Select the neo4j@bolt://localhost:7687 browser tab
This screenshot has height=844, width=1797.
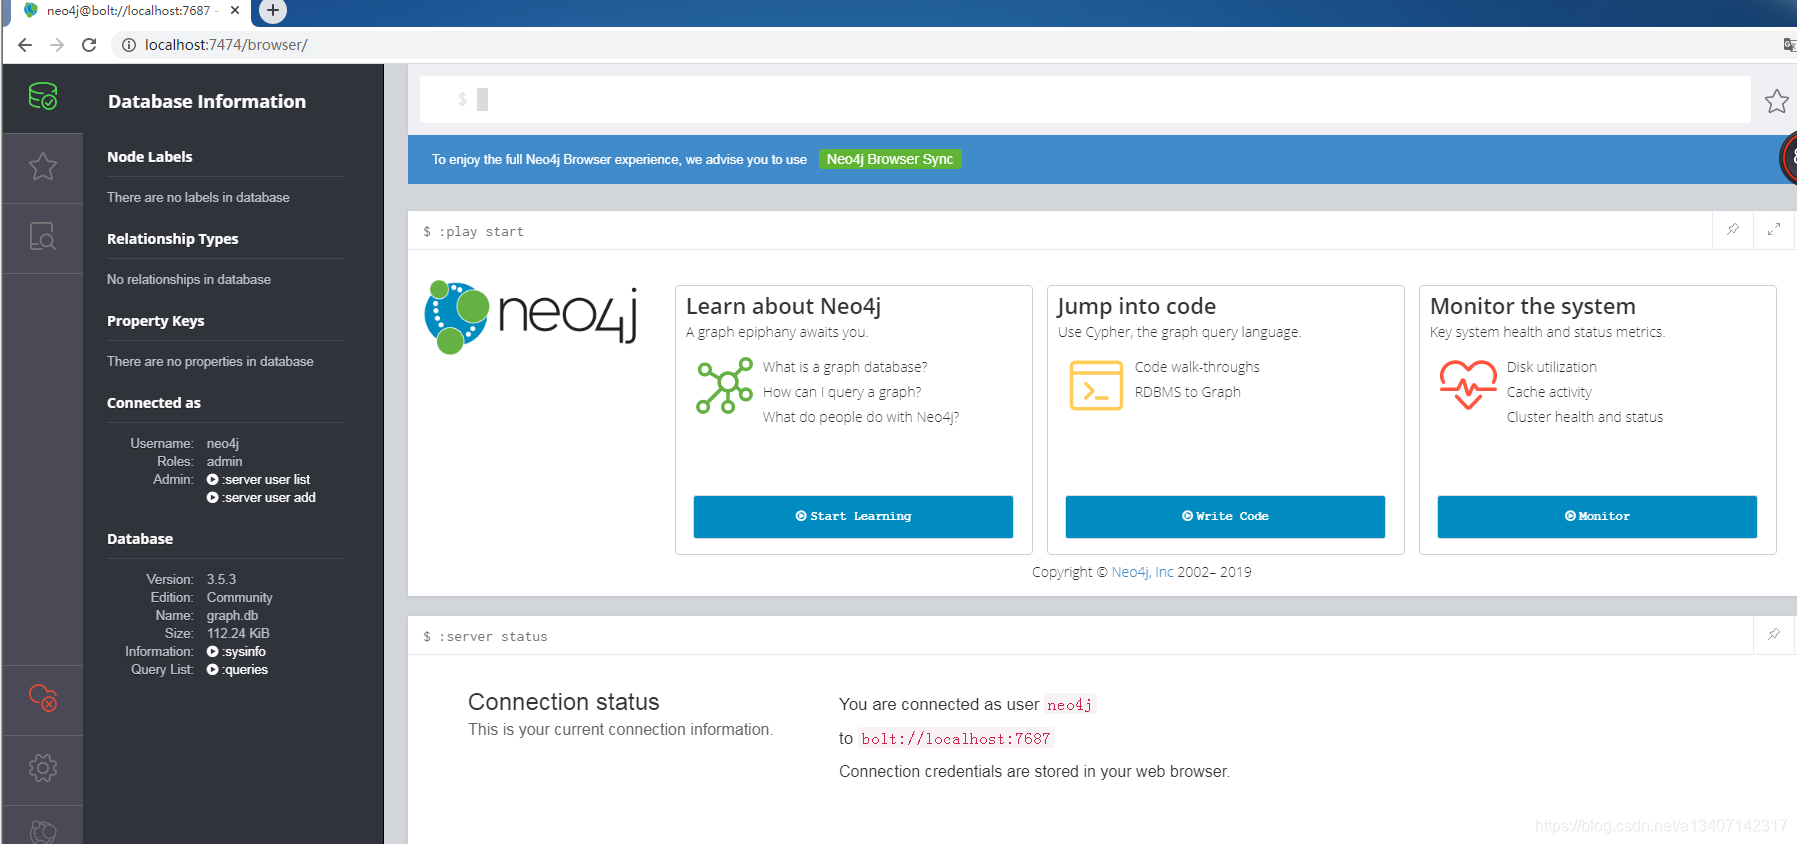pos(128,11)
